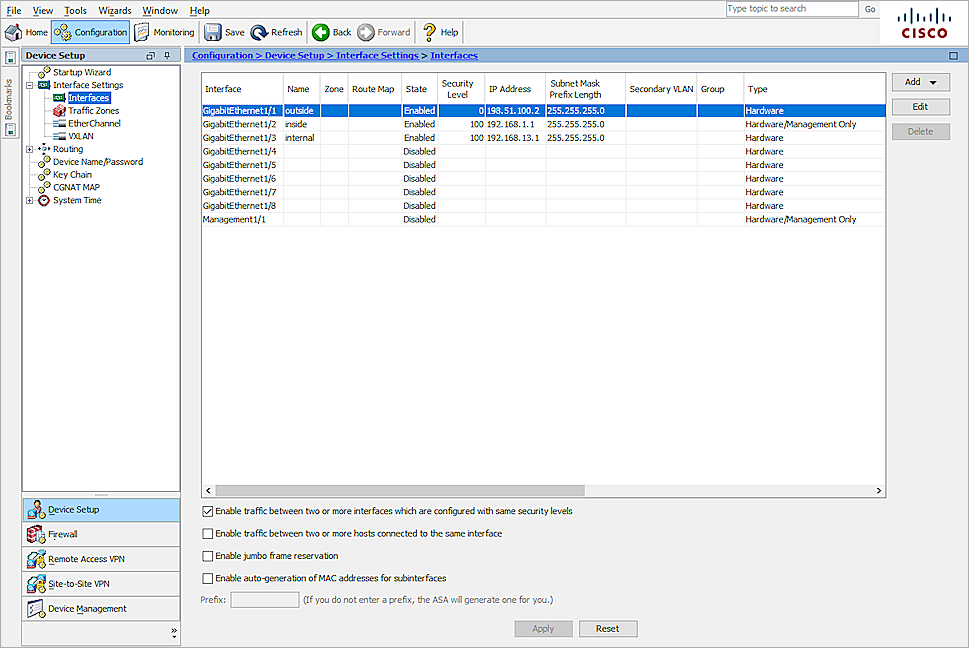The height and width of the screenshot is (648, 969).
Task: Refresh the ASDM data
Action: pos(277,31)
